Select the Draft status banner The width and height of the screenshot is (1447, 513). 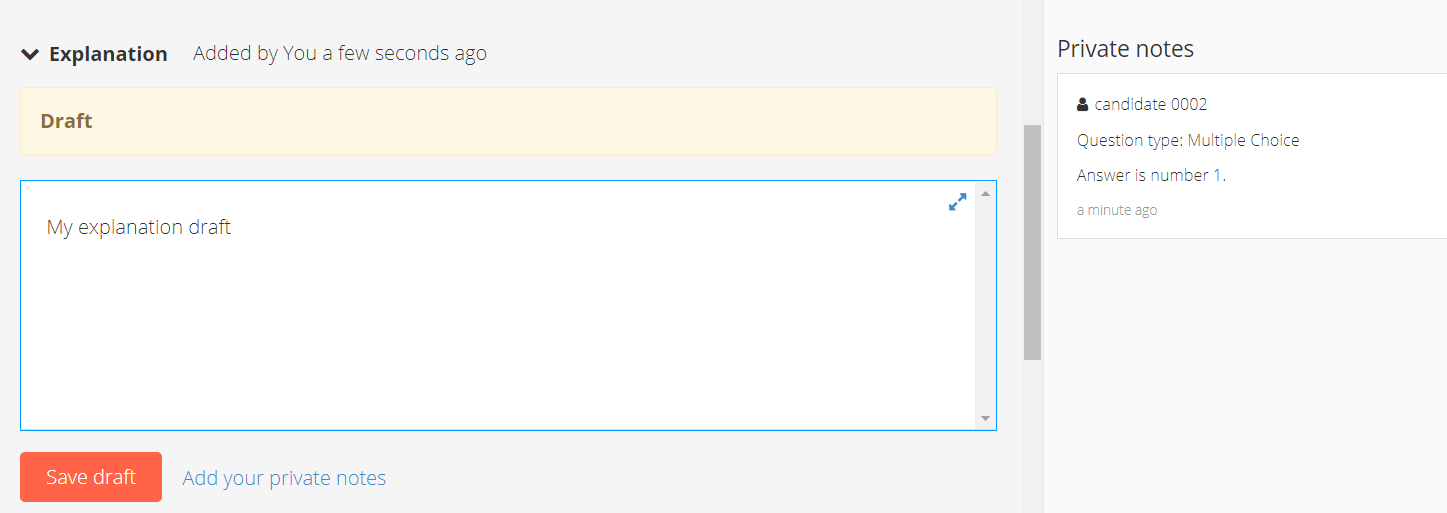tap(508, 121)
